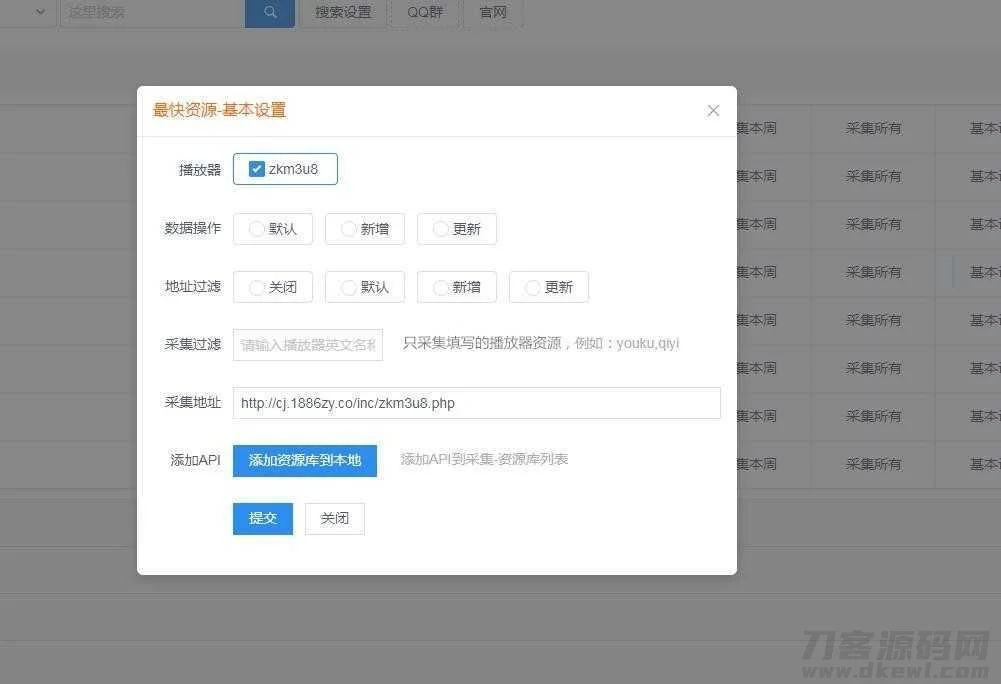
Task: Submit settings with the 提交 button
Action: click(262, 518)
